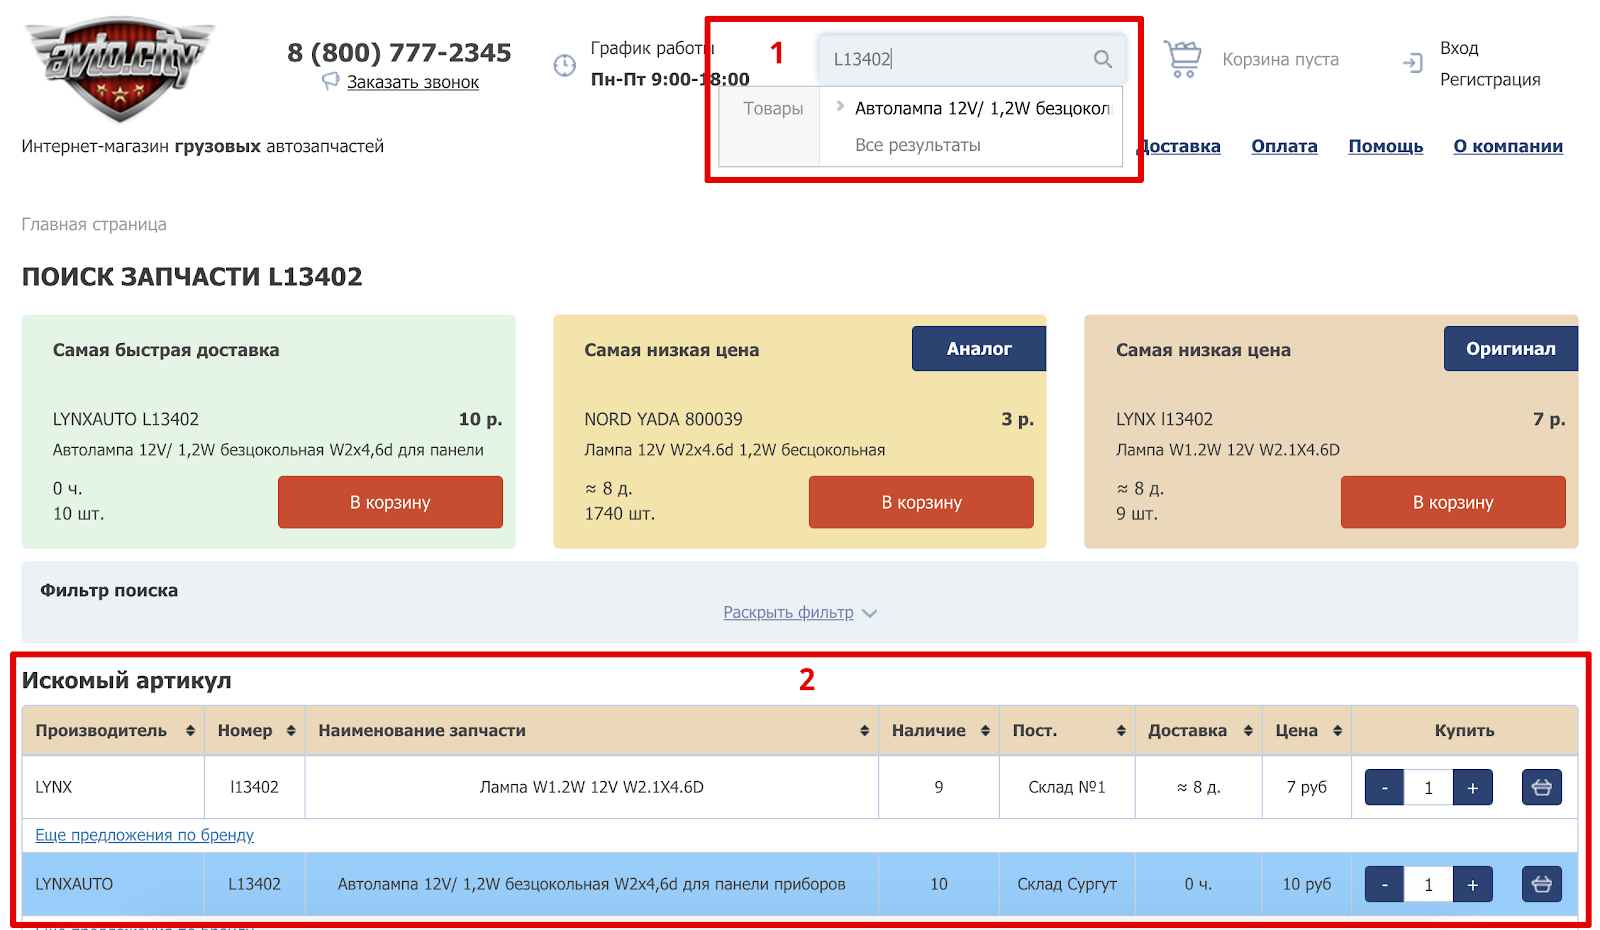The width and height of the screenshot is (1600, 930).
Task: Add LYNX l13402 card to cart
Action: pos(1453,502)
